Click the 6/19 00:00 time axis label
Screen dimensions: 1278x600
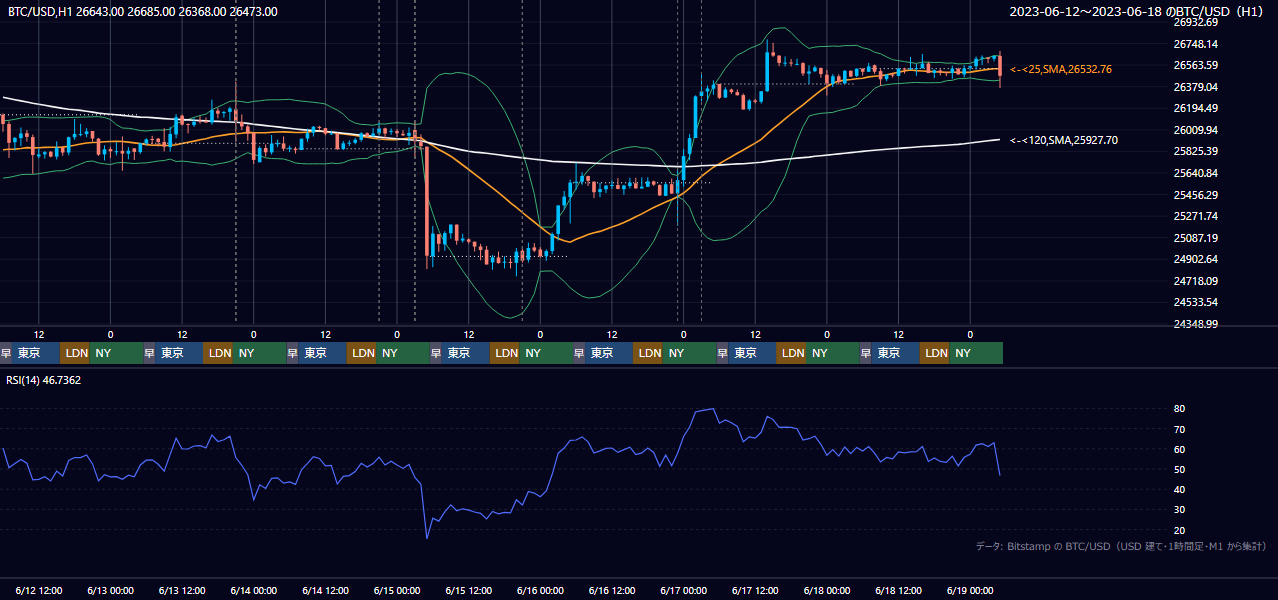pyautogui.click(x=970, y=590)
